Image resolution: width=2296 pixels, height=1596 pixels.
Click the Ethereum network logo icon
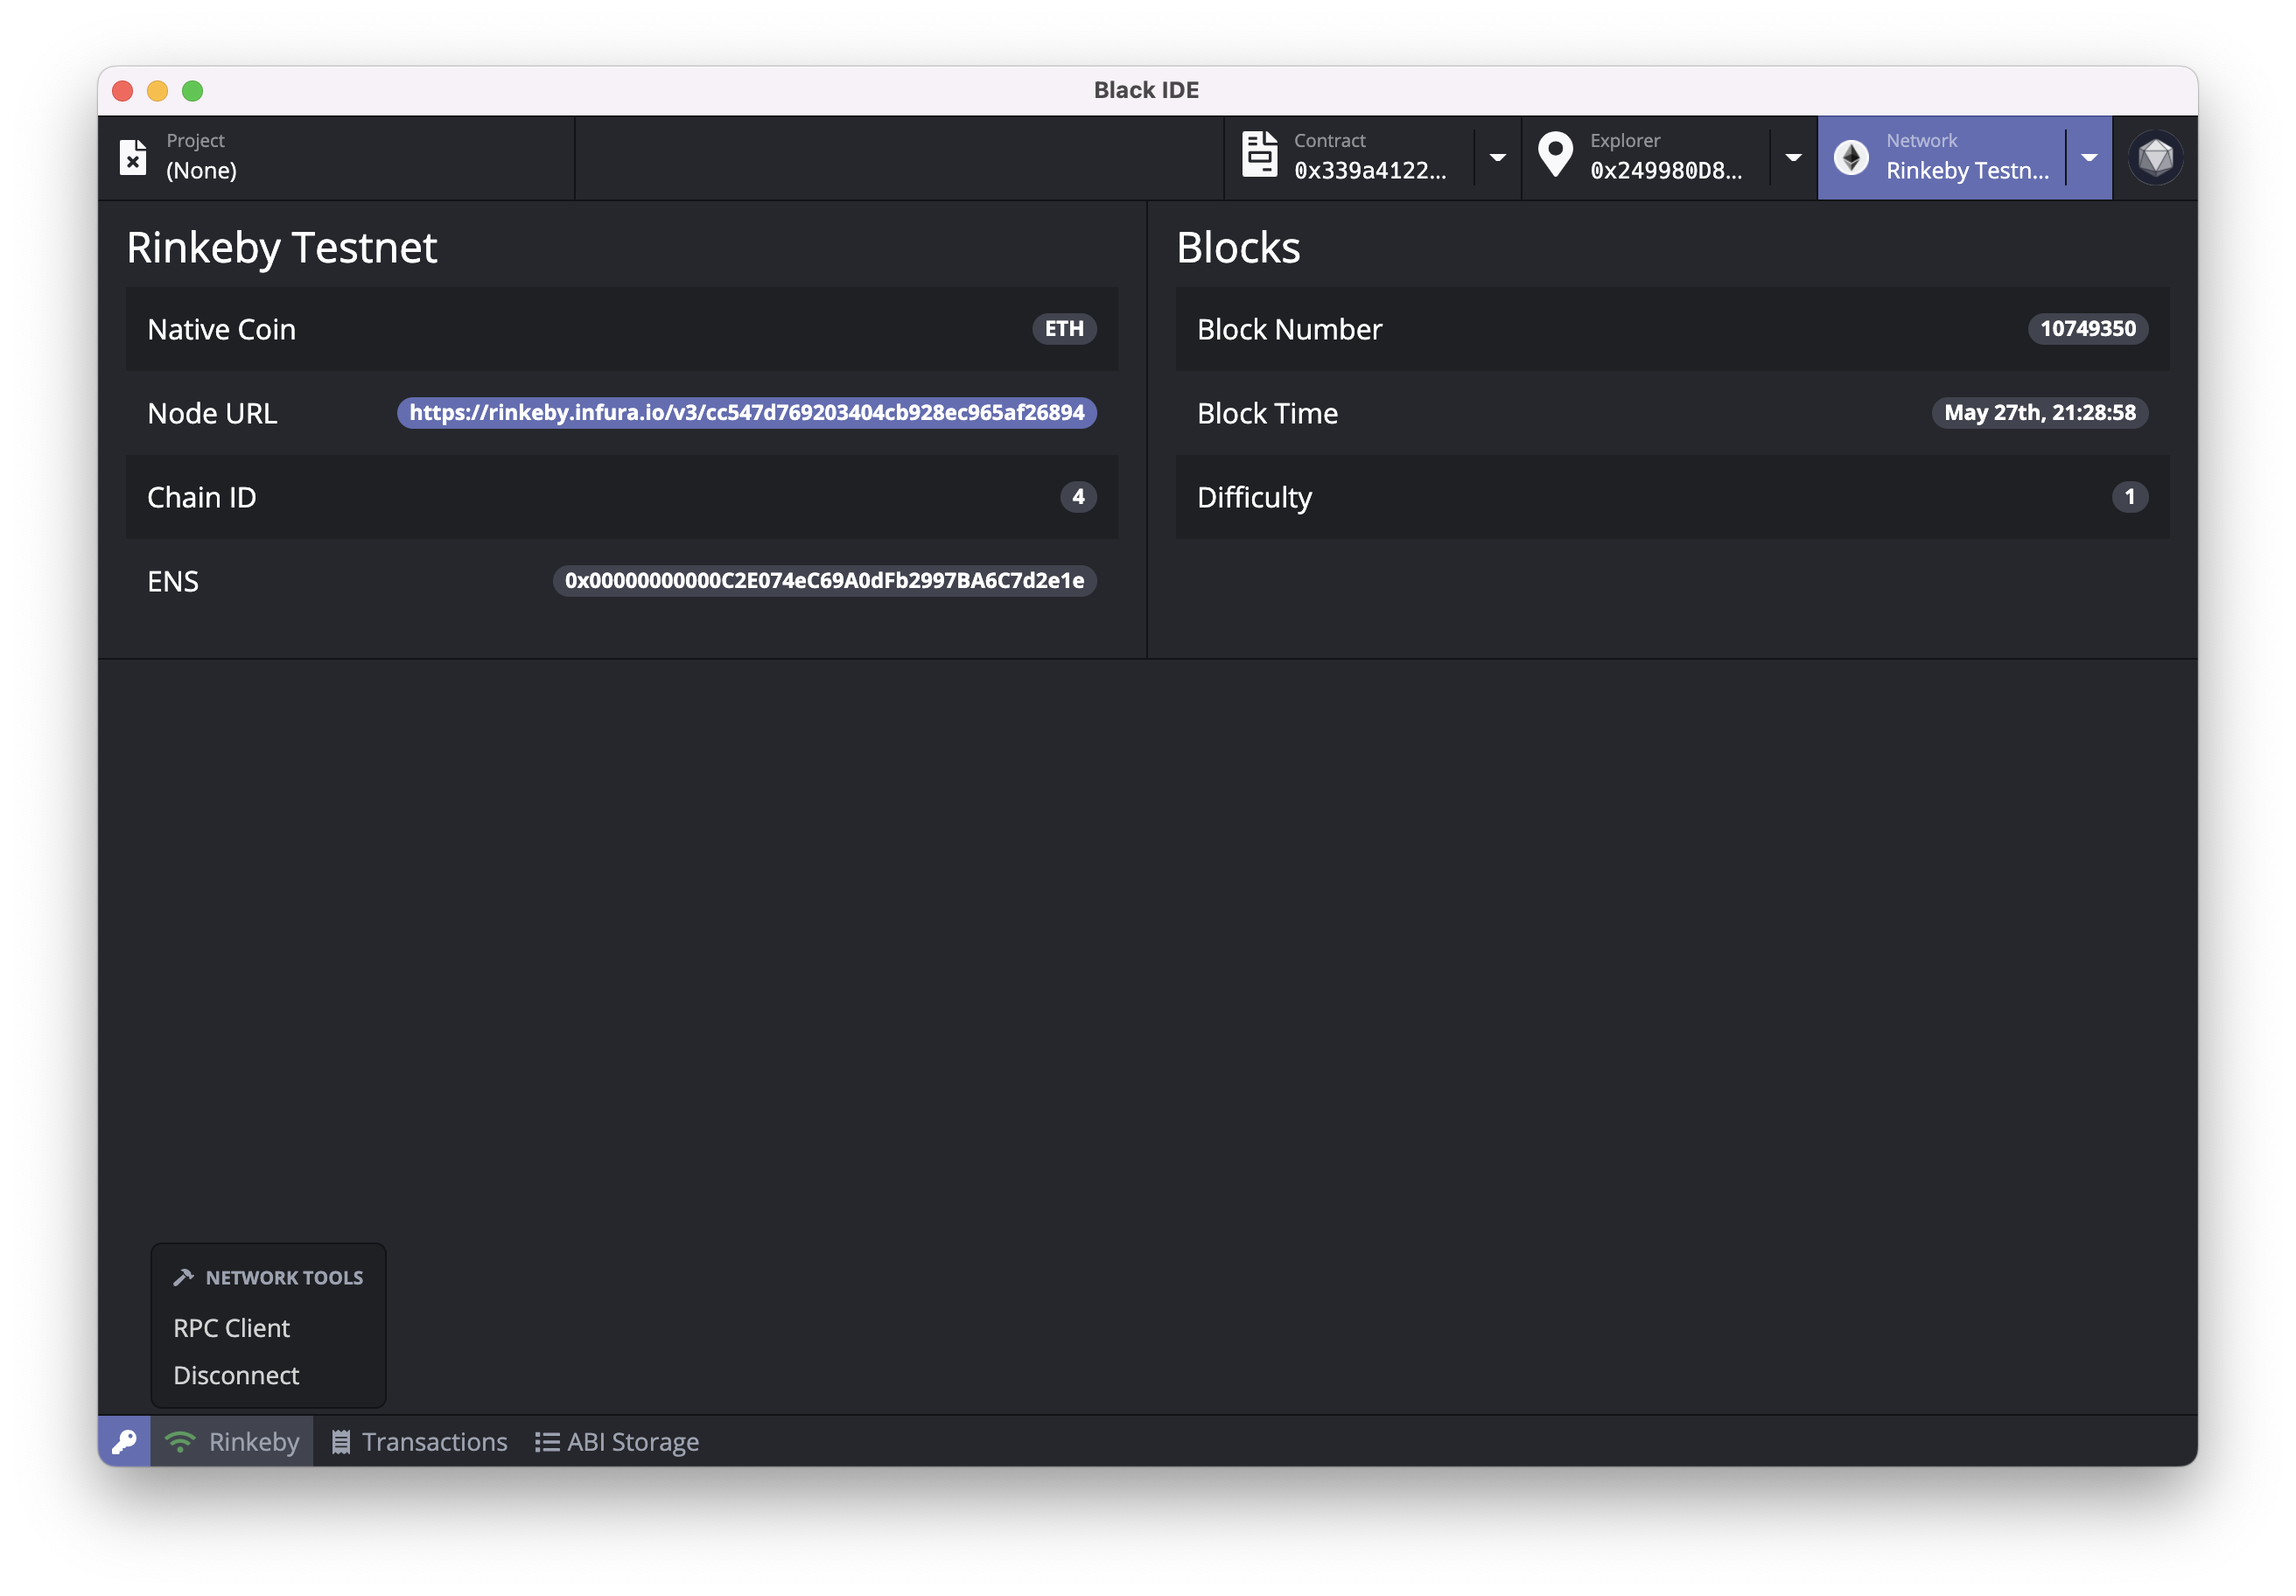point(1851,157)
